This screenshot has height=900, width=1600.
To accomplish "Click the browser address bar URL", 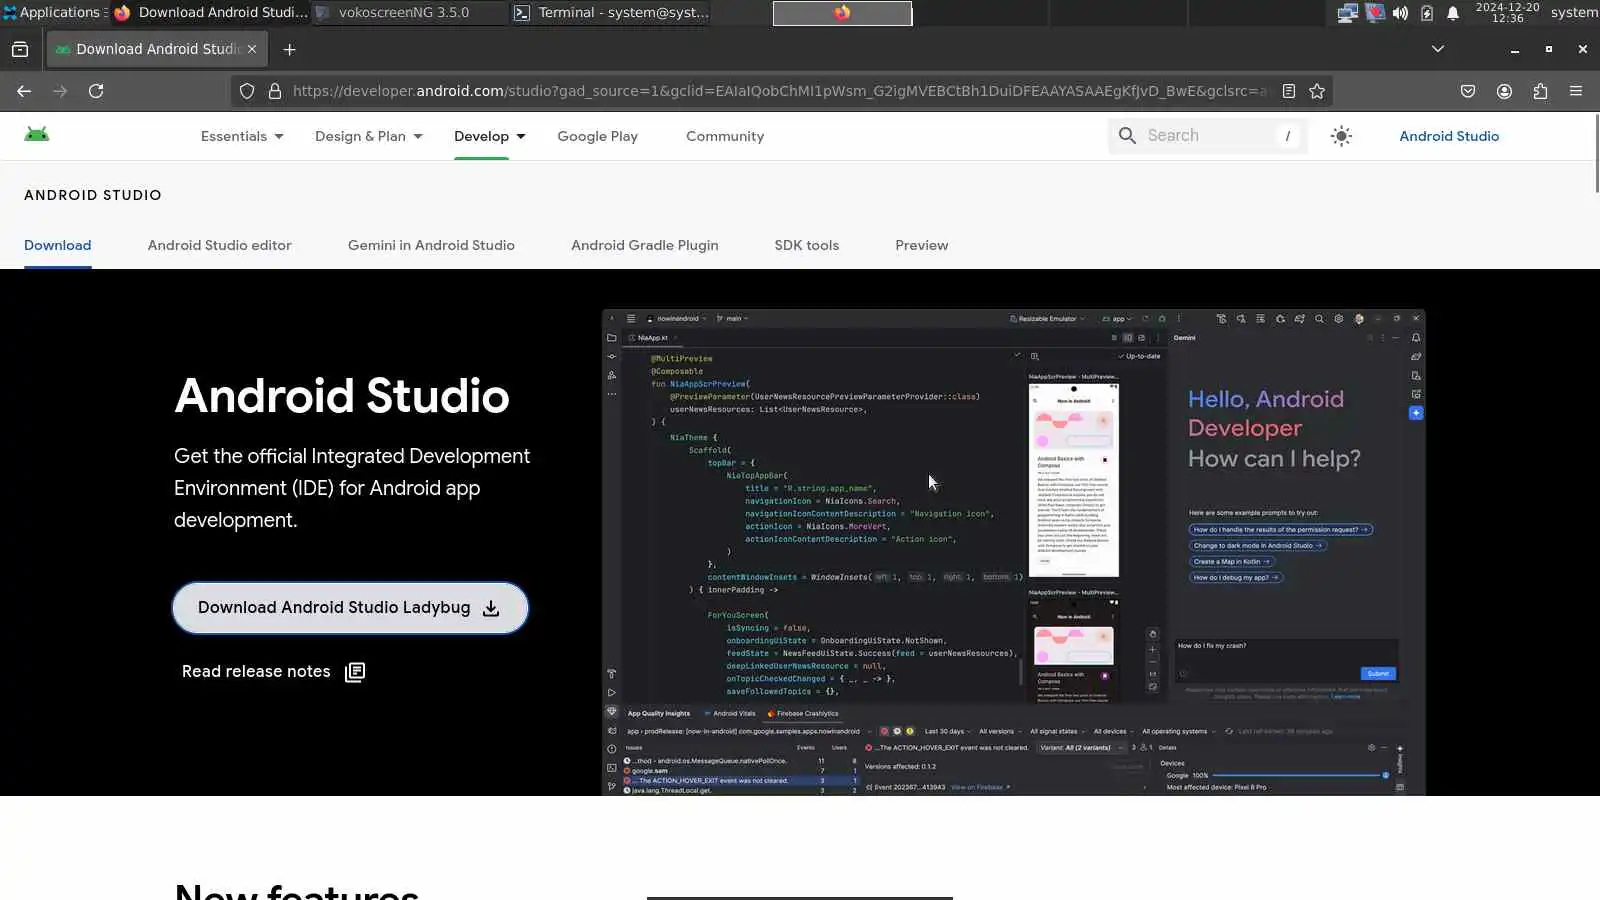I will coord(780,91).
